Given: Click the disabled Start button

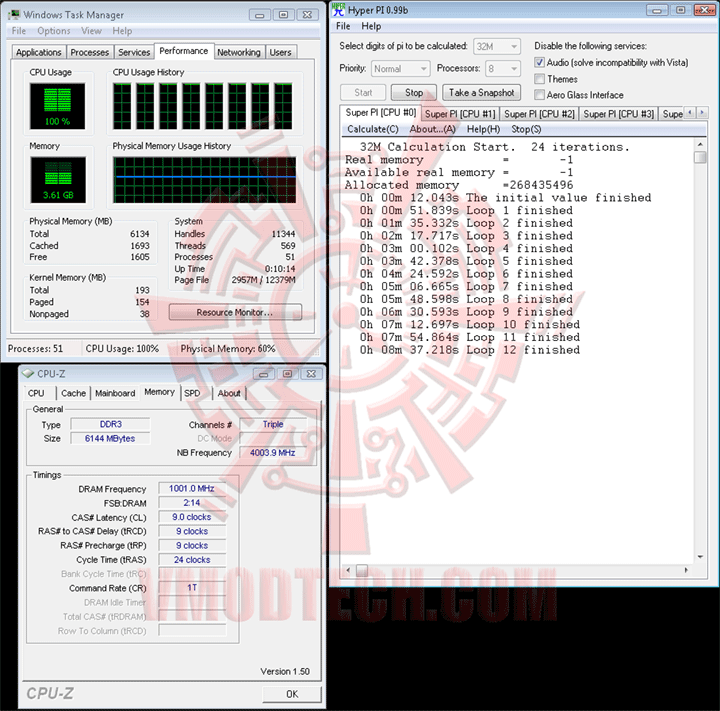Looking at the screenshot, I should pos(363,93).
